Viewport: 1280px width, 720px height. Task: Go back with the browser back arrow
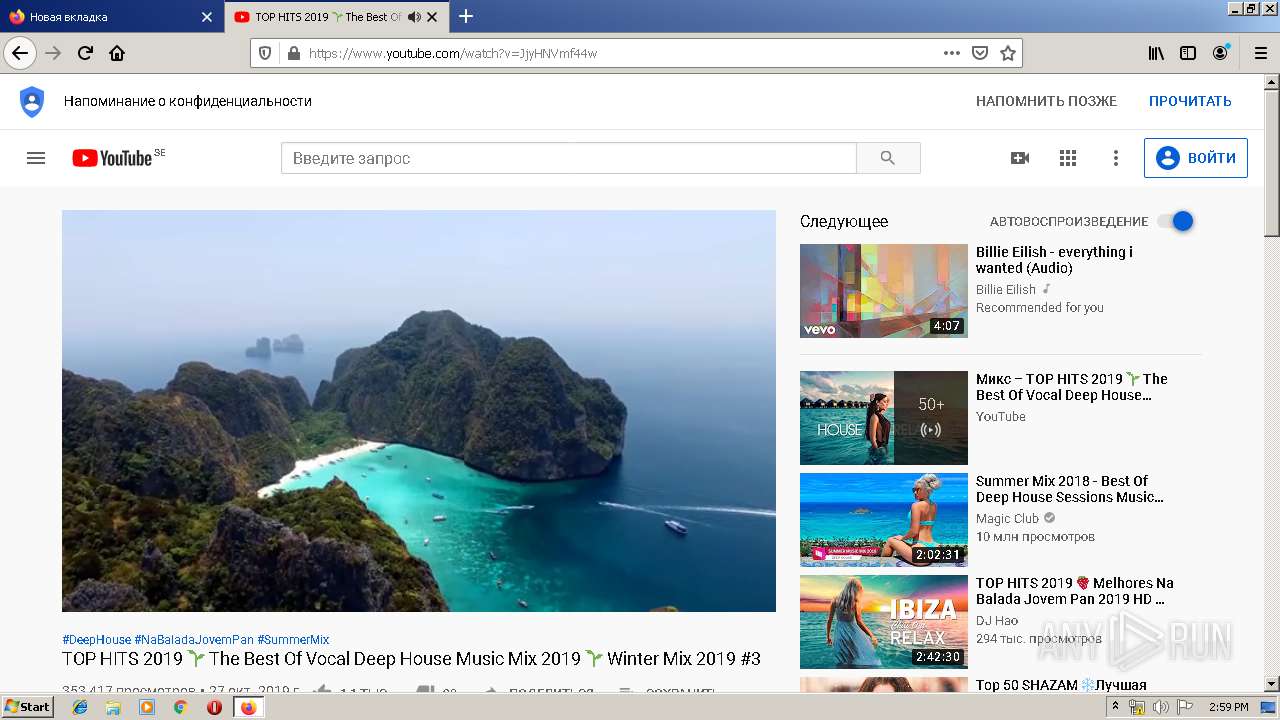click(x=20, y=53)
